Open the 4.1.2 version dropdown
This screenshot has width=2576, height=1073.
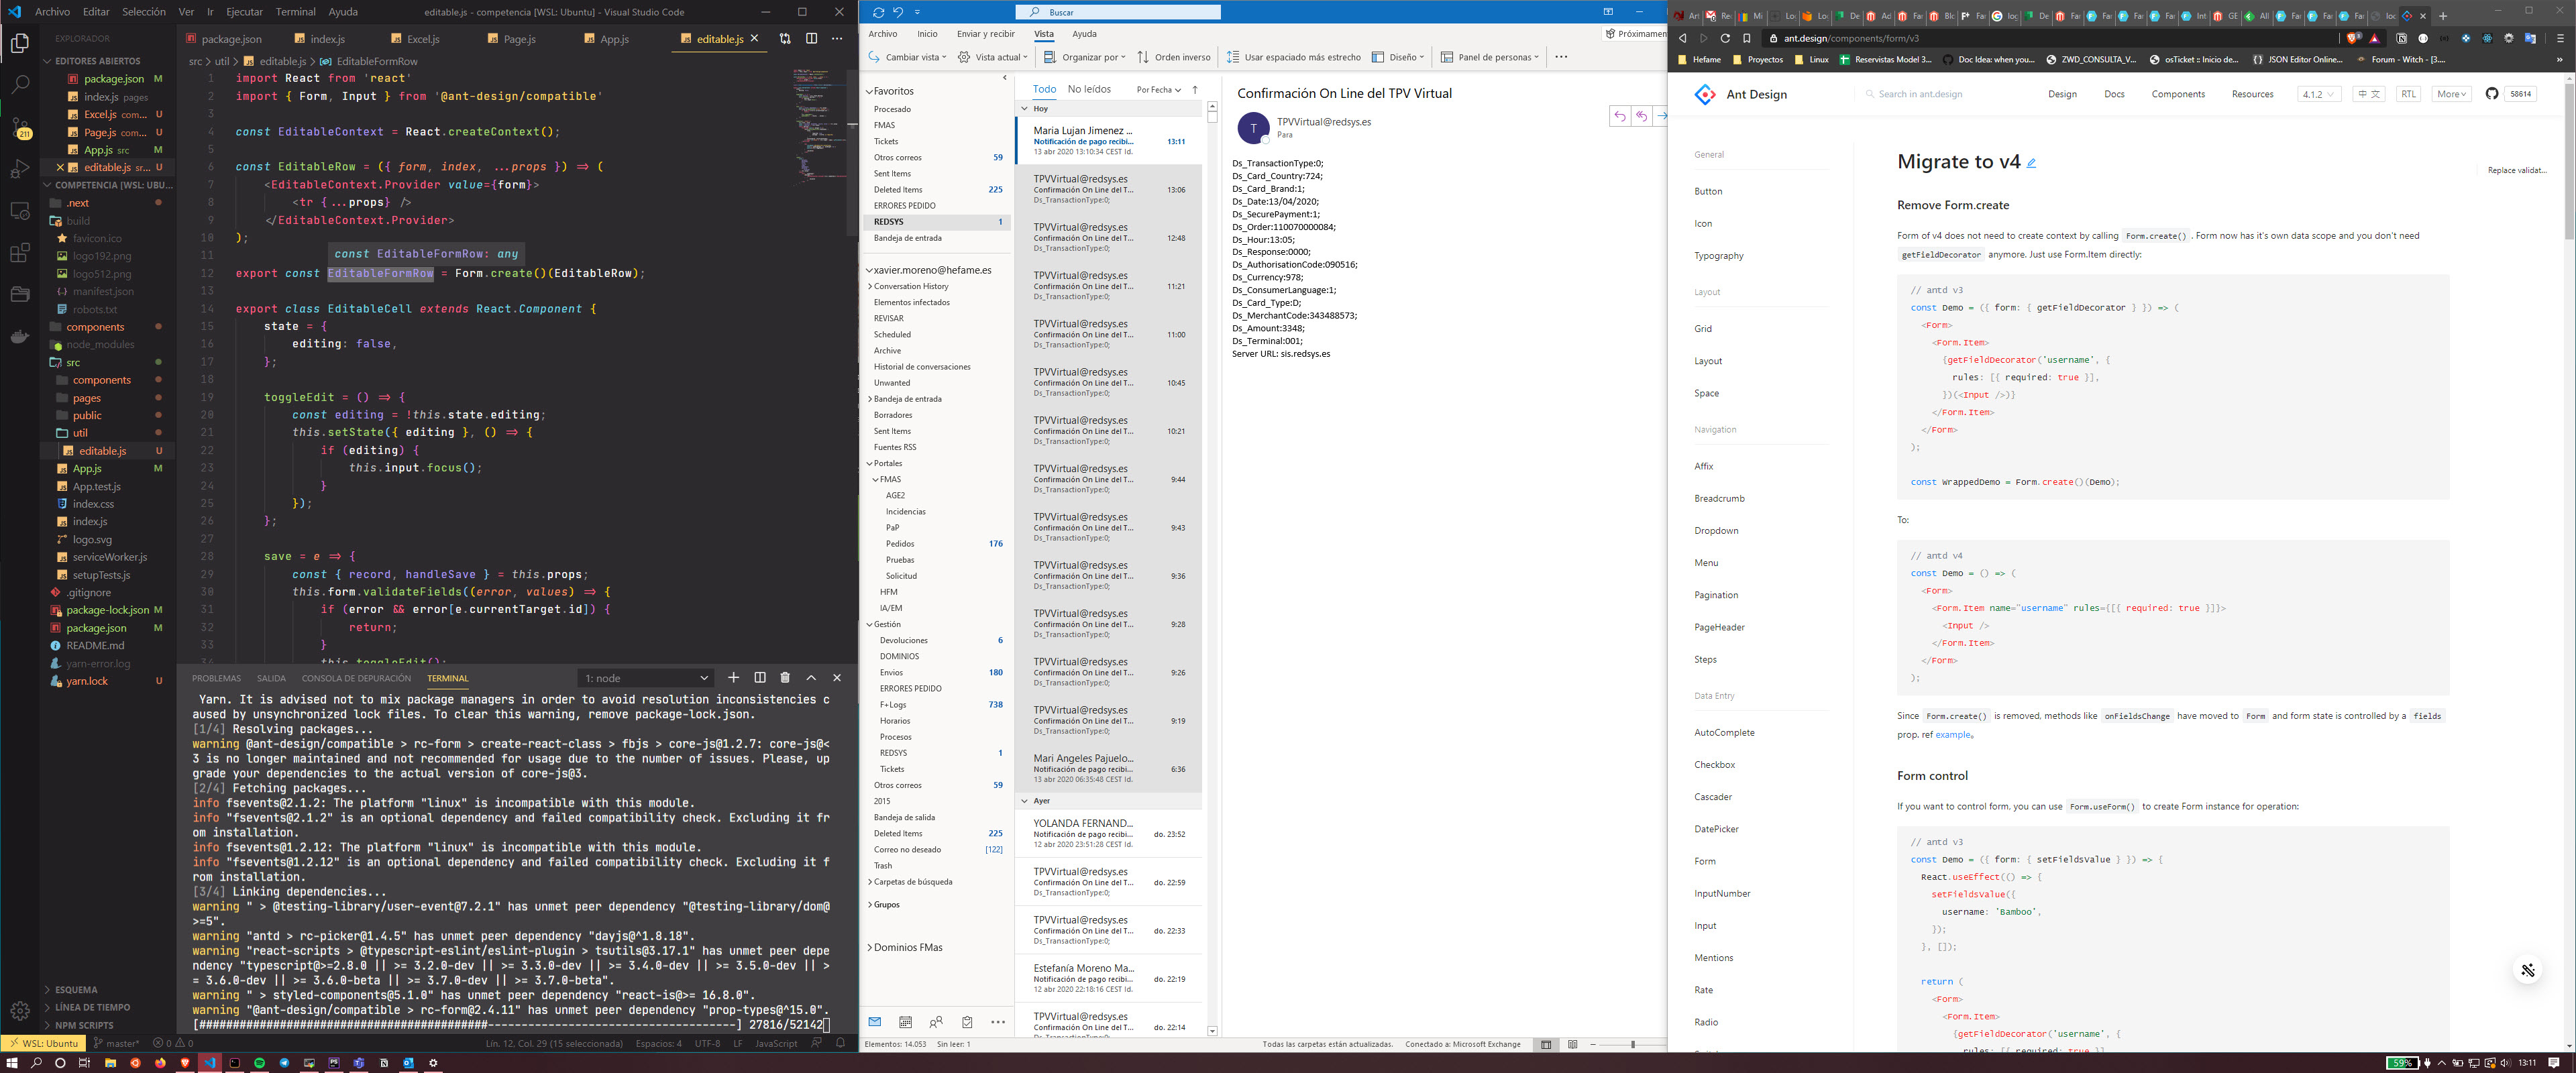2318,94
